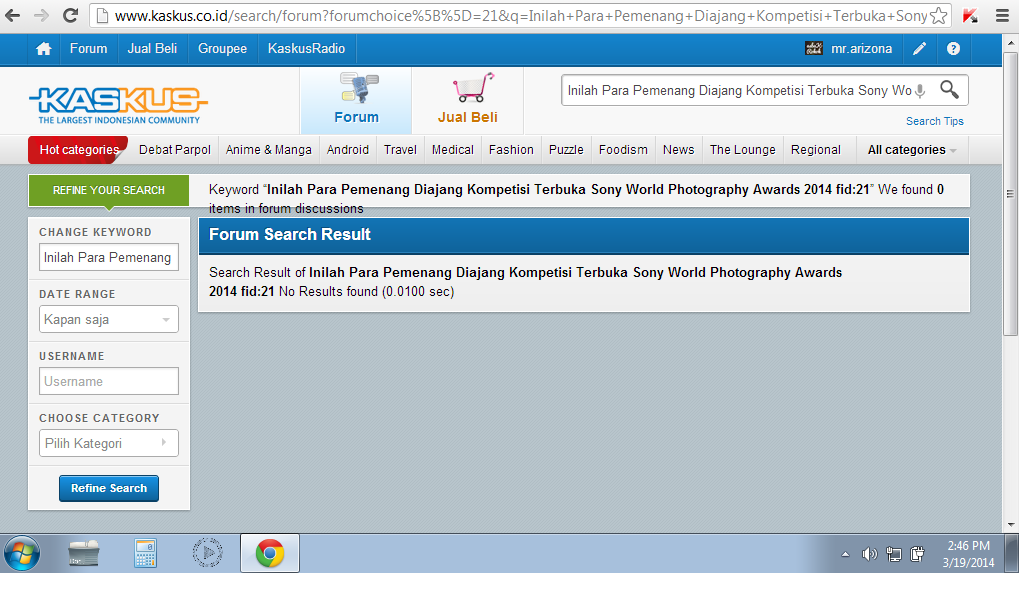1024x600 pixels.
Task: Open the Chrome menu hamburger icon
Action: click(1002, 16)
